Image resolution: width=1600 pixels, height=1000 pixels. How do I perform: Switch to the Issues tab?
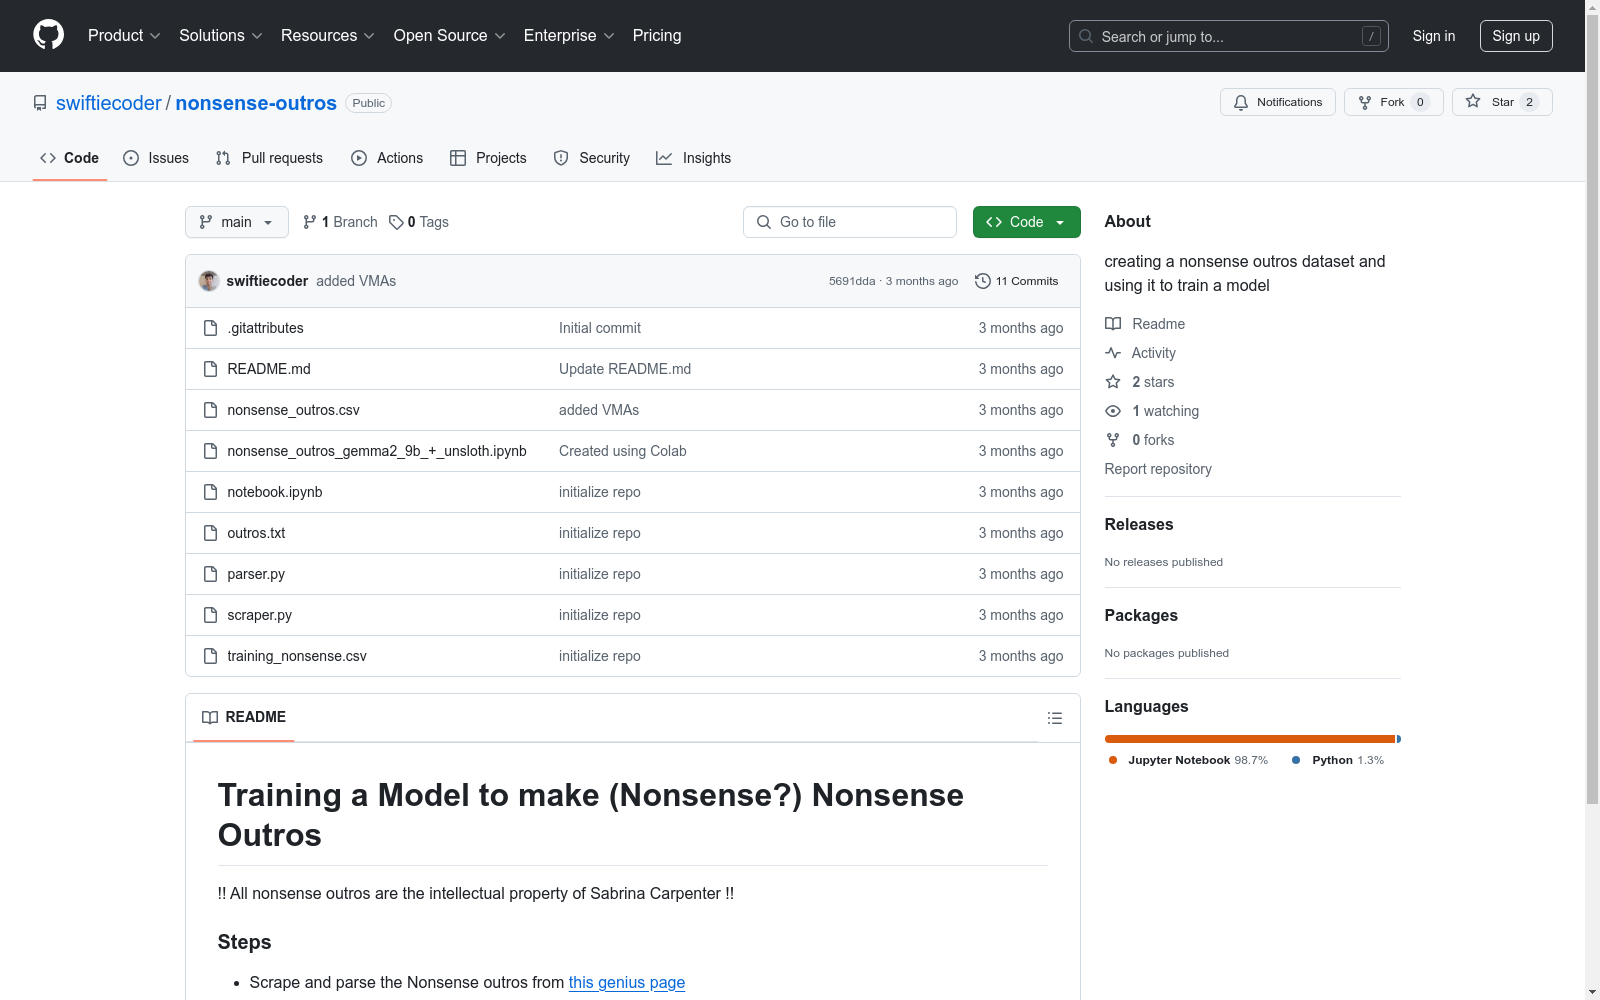(156, 158)
